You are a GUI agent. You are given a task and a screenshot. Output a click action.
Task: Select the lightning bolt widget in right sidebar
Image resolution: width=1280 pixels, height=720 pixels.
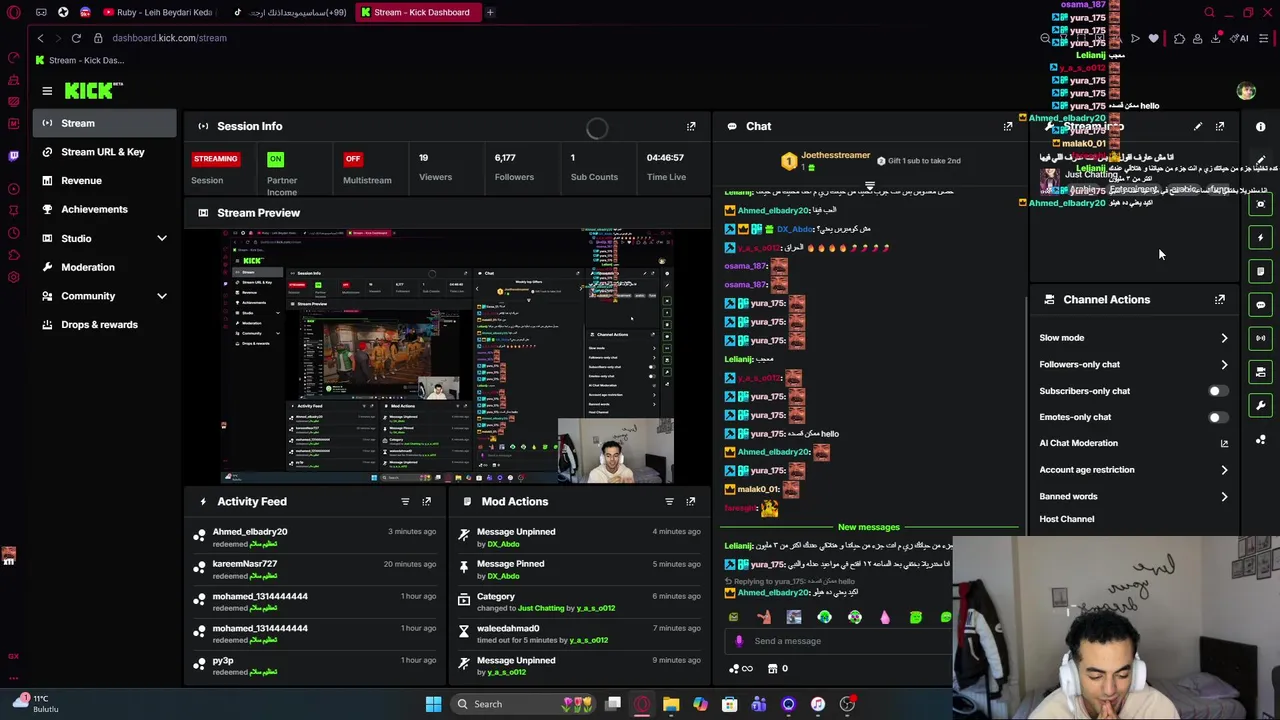(x=1261, y=238)
